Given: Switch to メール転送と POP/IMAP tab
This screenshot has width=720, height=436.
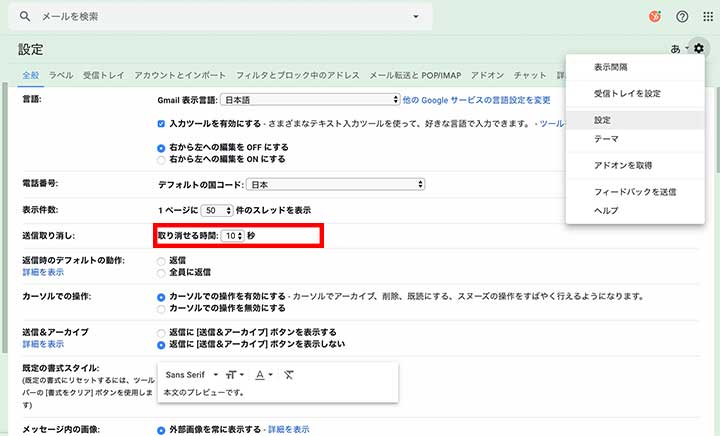Looking at the screenshot, I should point(415,75).
